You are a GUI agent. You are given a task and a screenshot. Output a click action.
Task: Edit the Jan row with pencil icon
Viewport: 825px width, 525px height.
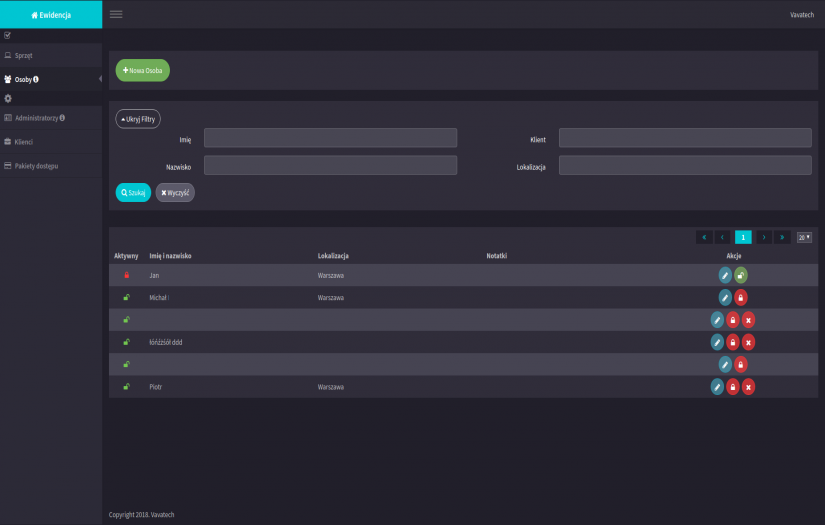(725, 275)
